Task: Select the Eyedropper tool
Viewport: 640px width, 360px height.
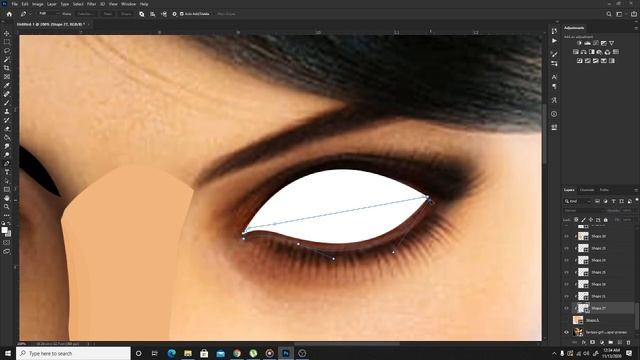Action: tap(7, 85)
